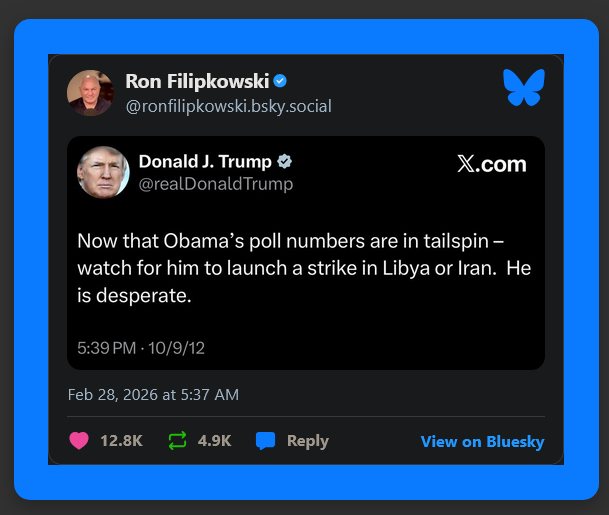This screenshot has height=515, width=609.
Task: Click the quoted tweet text about Obama's polls
Action: pyautogui.click(x=305, y=269)
